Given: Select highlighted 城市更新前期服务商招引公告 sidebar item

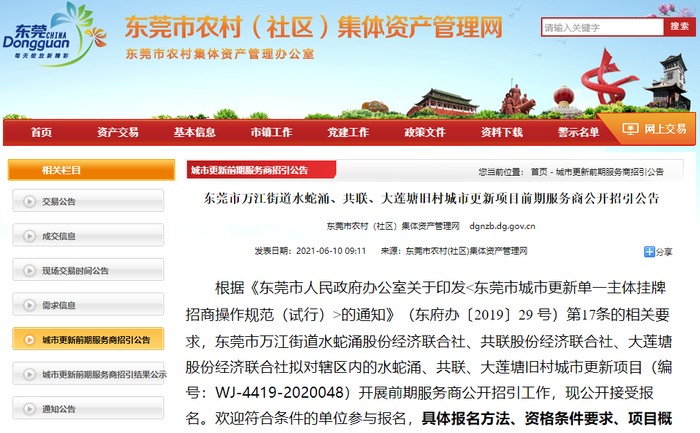Looking at the screenshot, I should (x=88, y=339).
